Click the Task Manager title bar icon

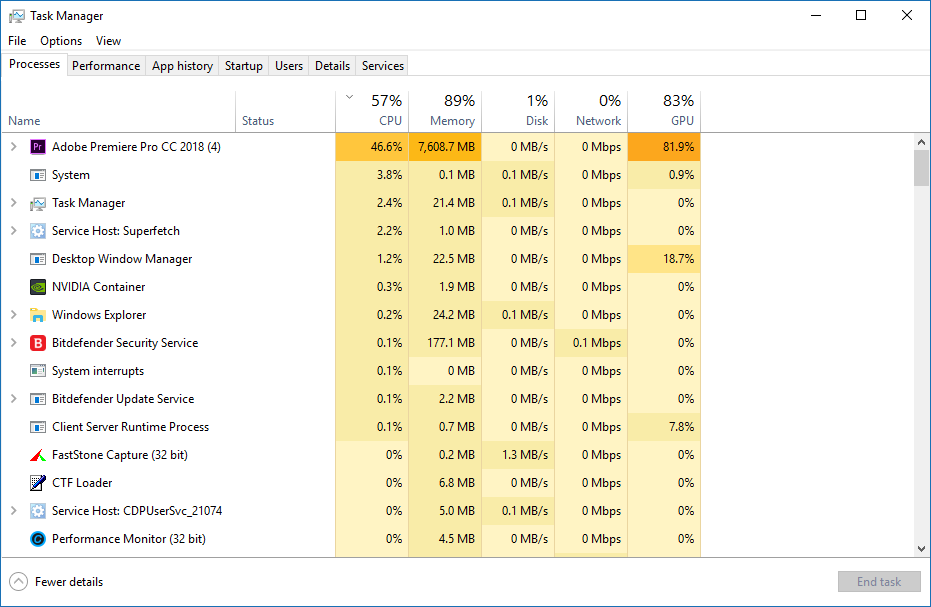(x=17, y=16)
